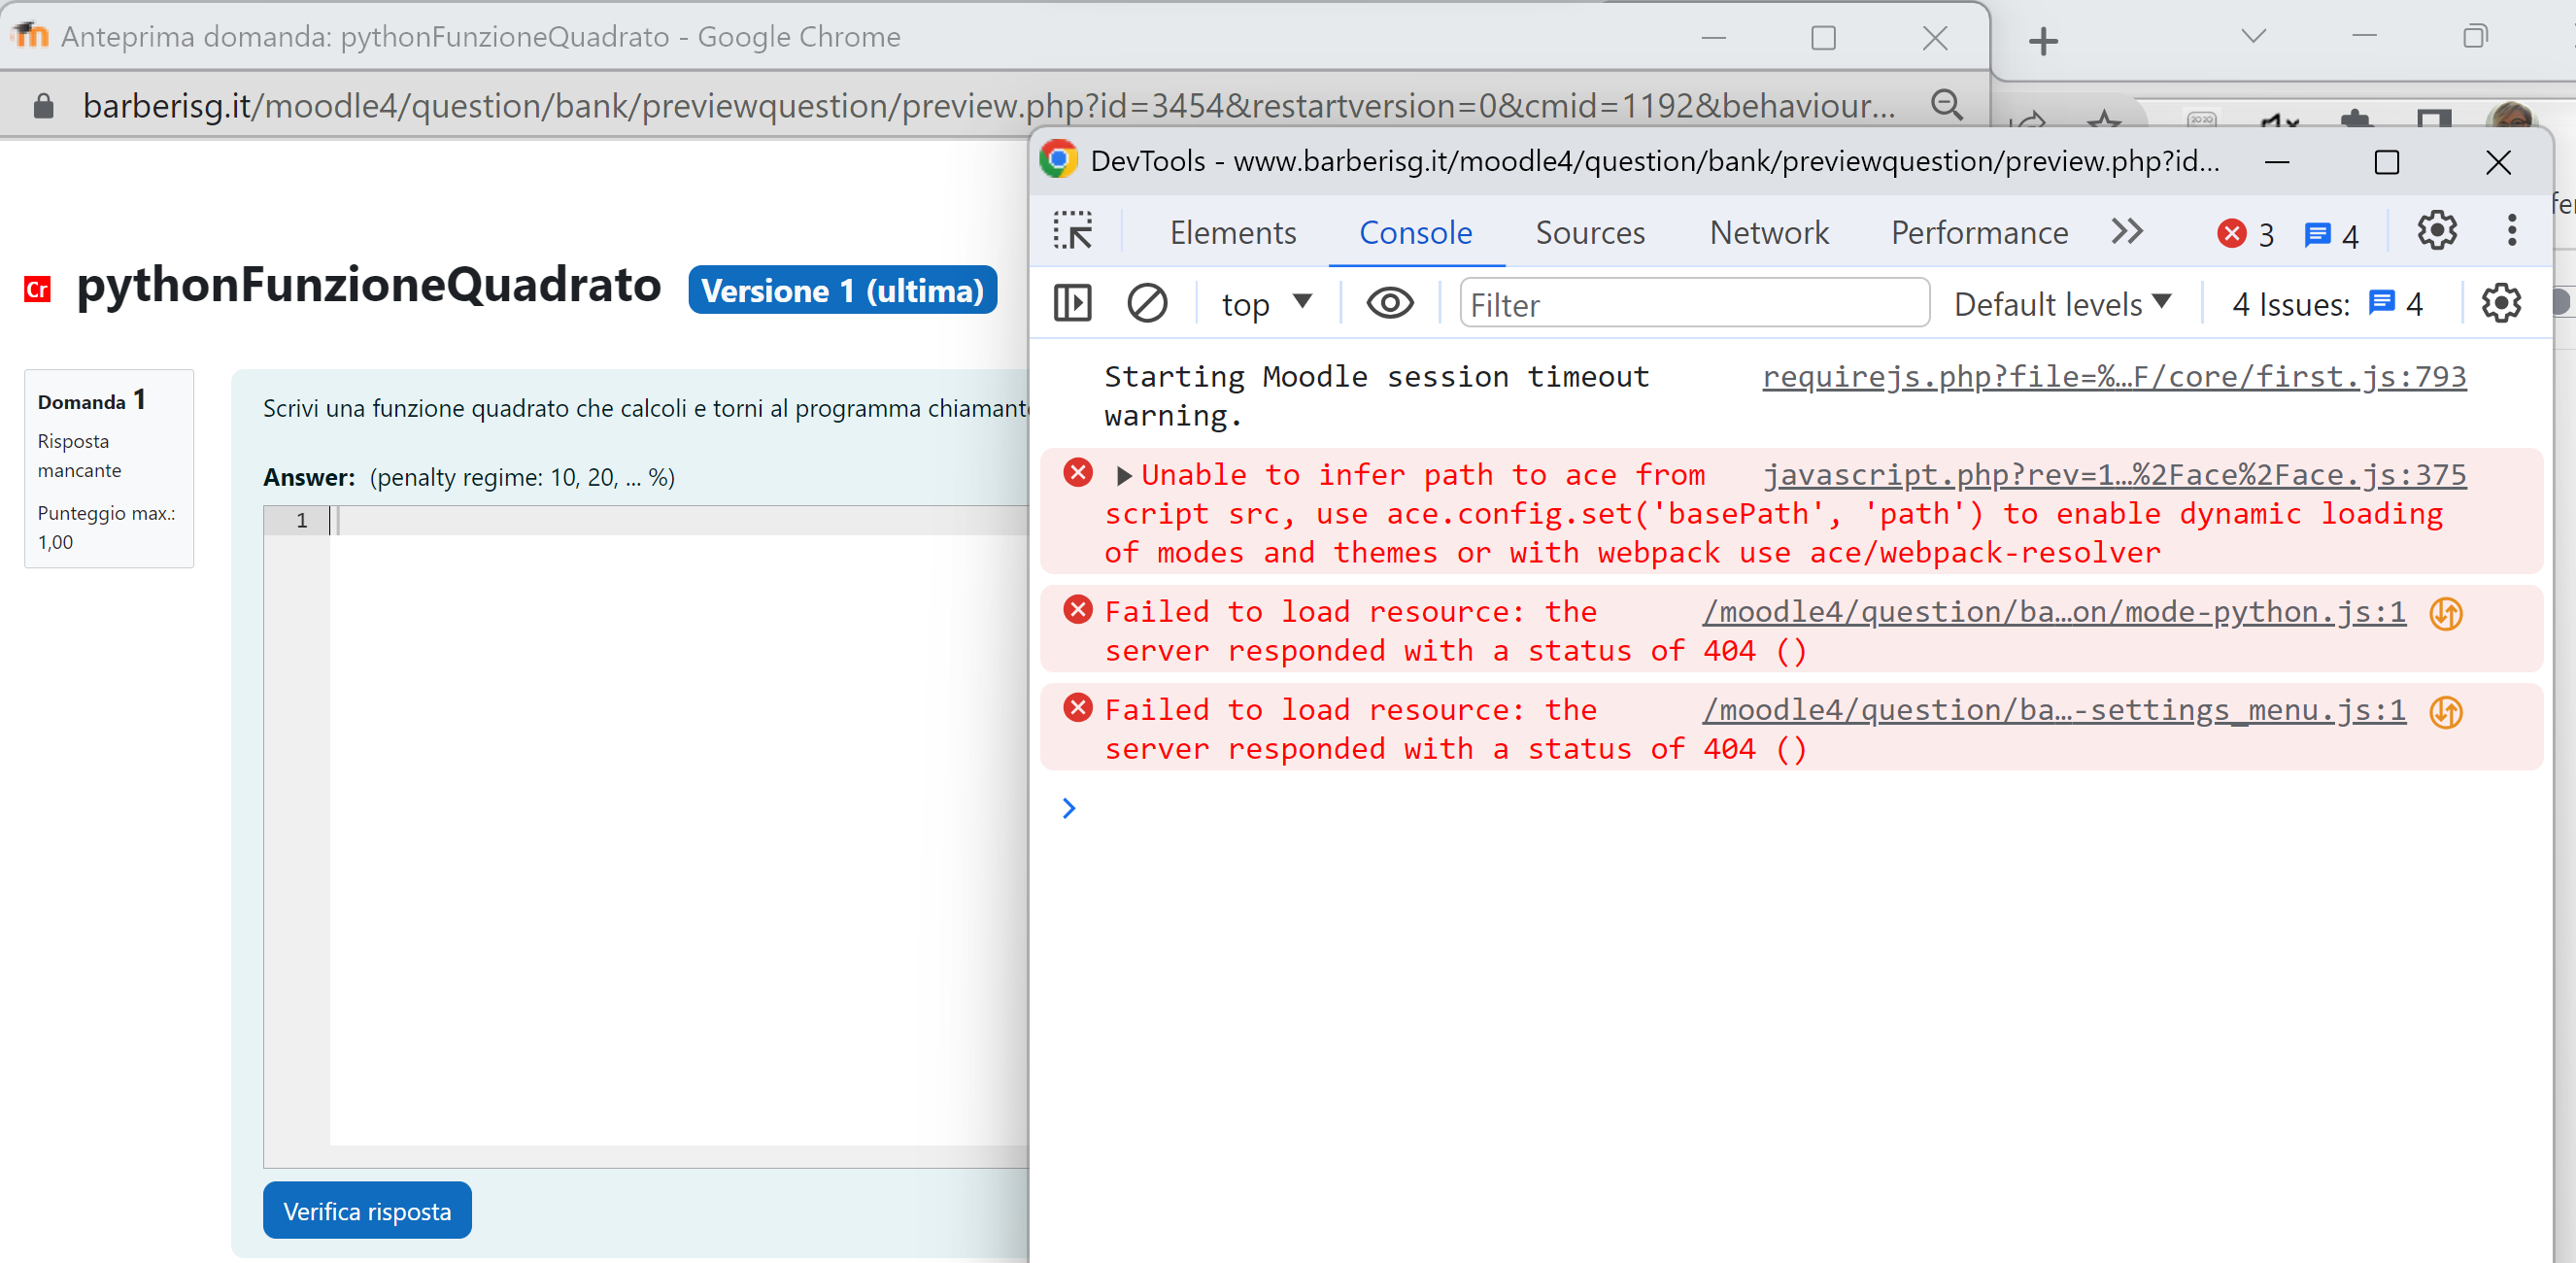Click the clear console icon in DevTools
The height and width of the screenshot is (1263, 2576).
point(1147,304)
